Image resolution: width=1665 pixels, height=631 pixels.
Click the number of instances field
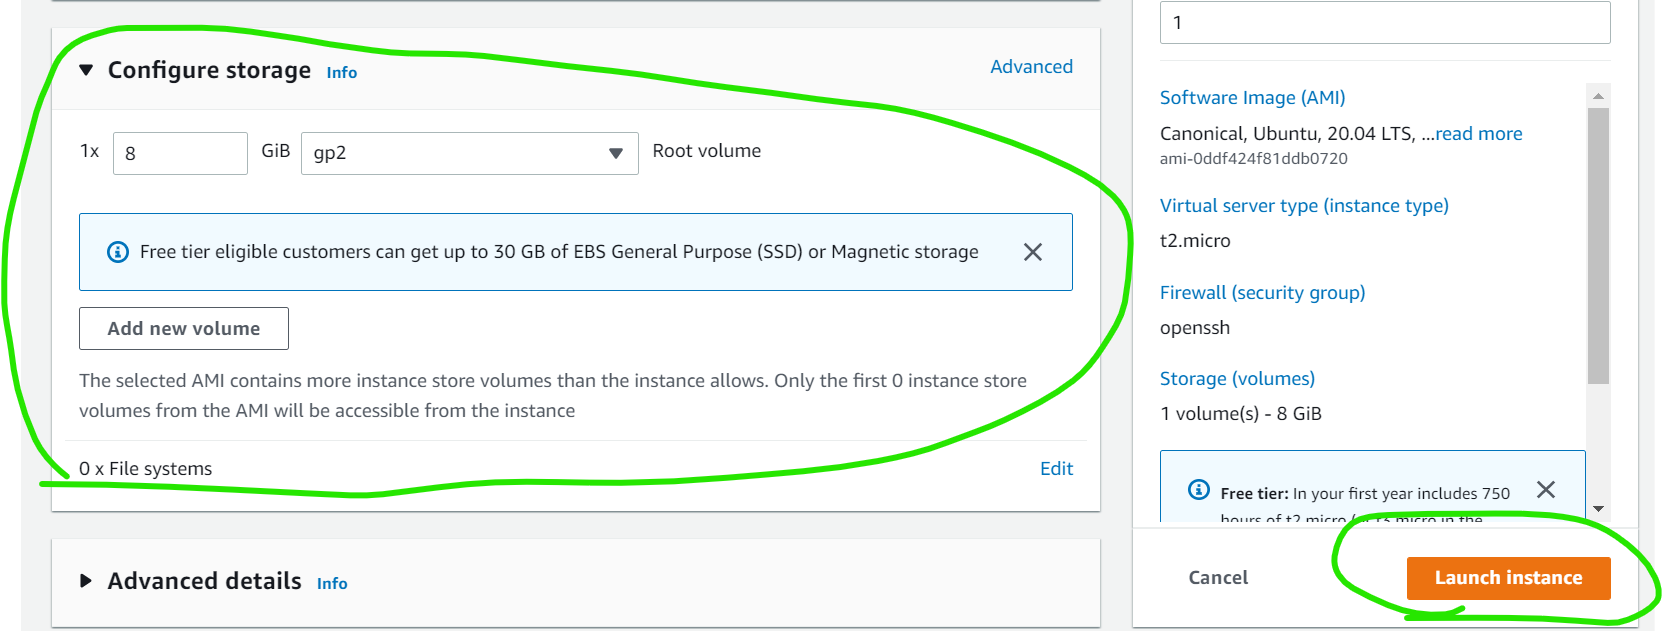click(x=1384, y=23)
